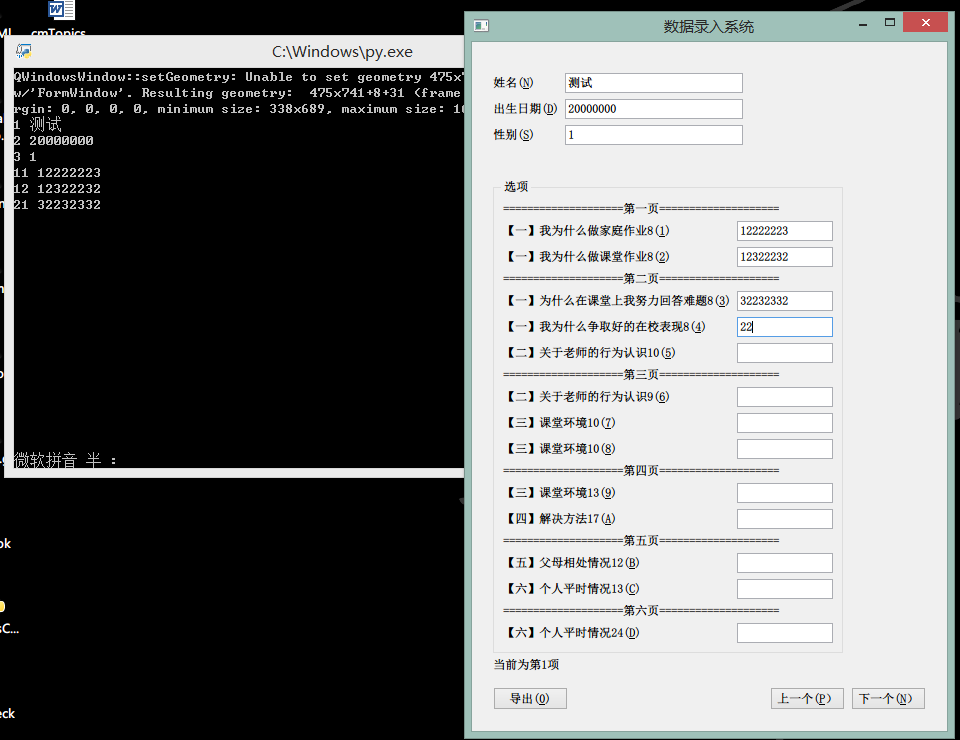Click the 我为什么做课堂作业8(2) input box
The width and height of the screenshot is (960, 740).
click(784, 257)
